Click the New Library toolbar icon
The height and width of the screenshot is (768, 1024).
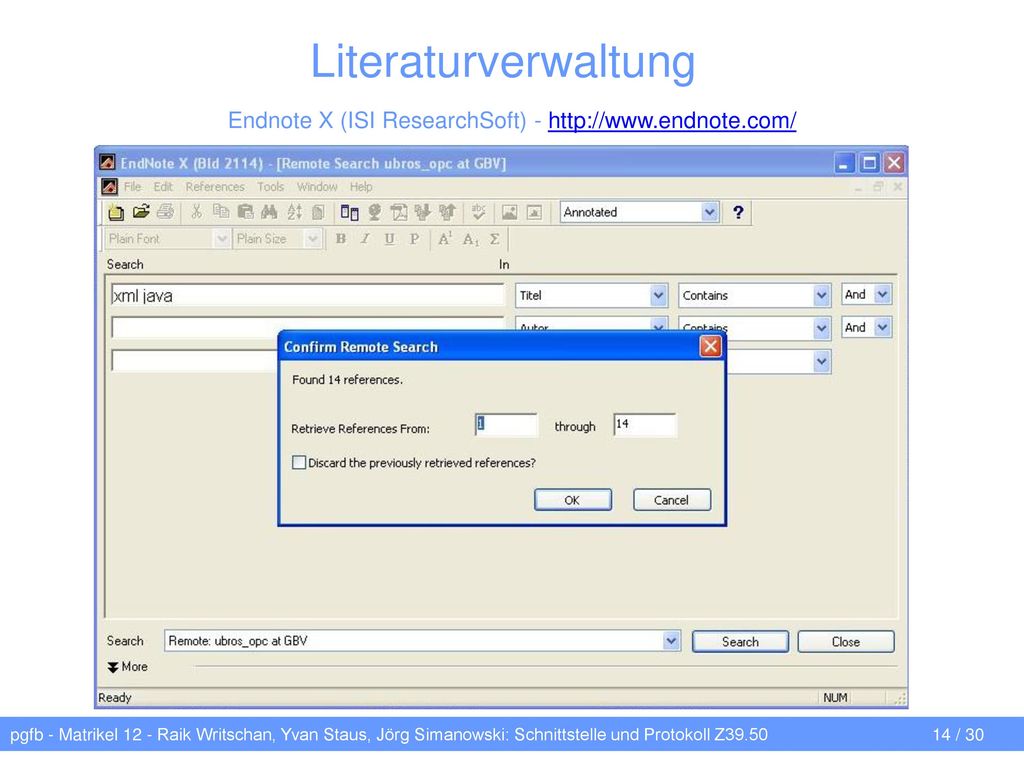click(x=116, y=212)
